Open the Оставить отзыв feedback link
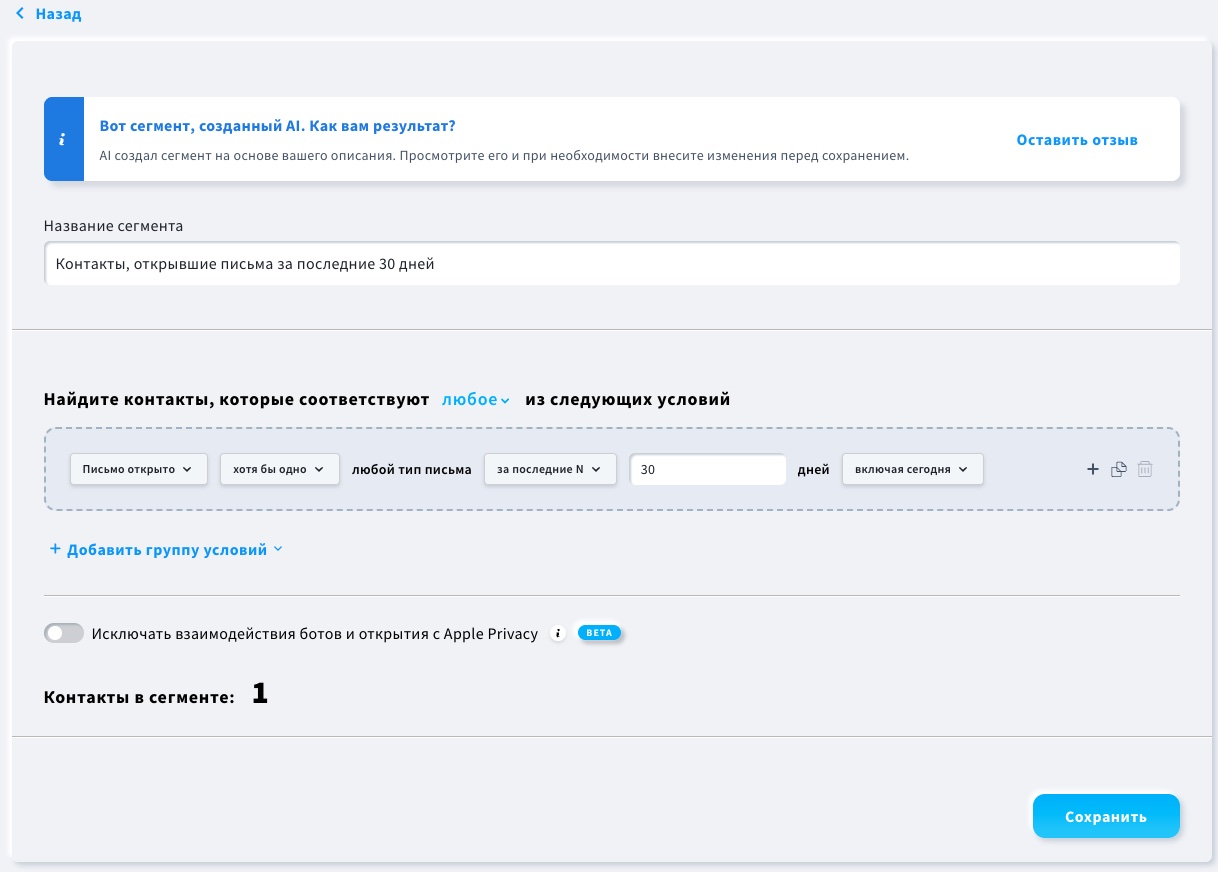1218x872 pixels. tap(1077, 140)
